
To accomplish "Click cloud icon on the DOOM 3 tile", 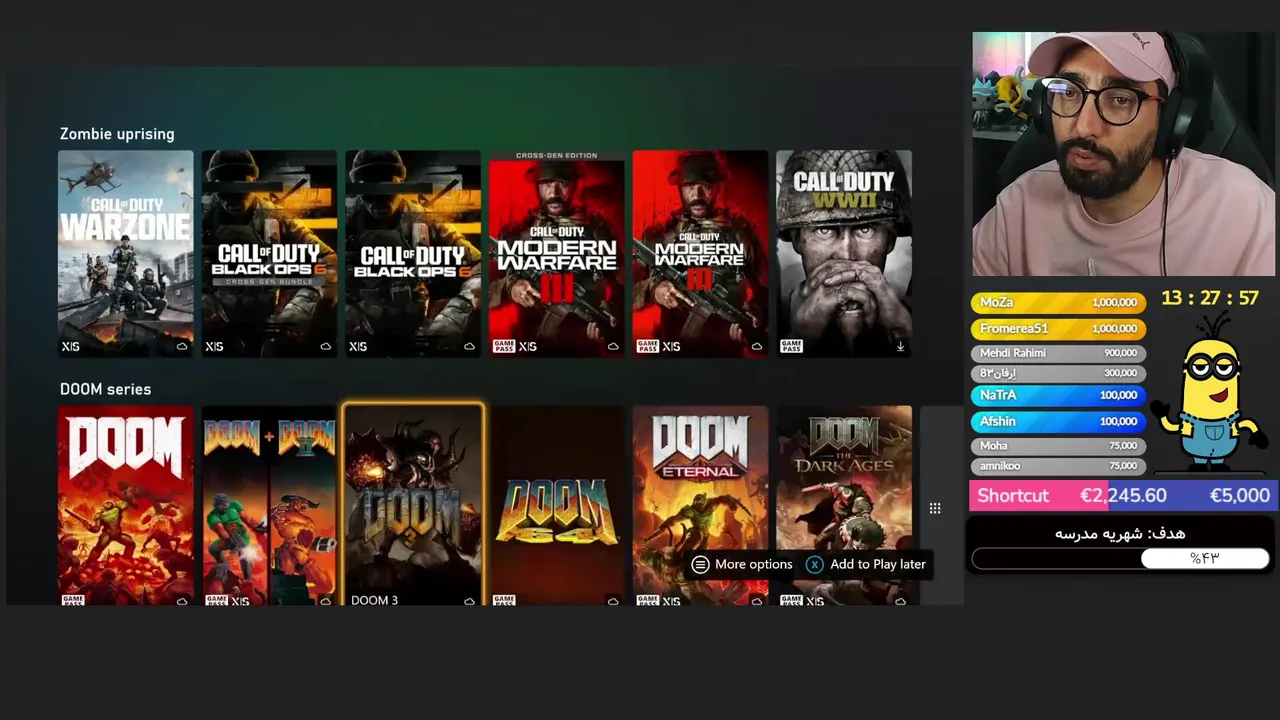I will [x=469, y=601].
